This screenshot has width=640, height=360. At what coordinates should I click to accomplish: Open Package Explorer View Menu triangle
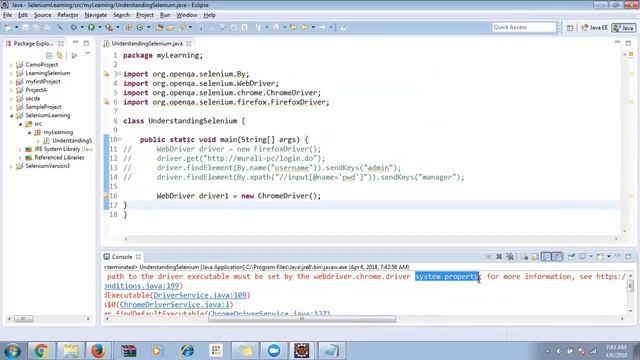87,54
